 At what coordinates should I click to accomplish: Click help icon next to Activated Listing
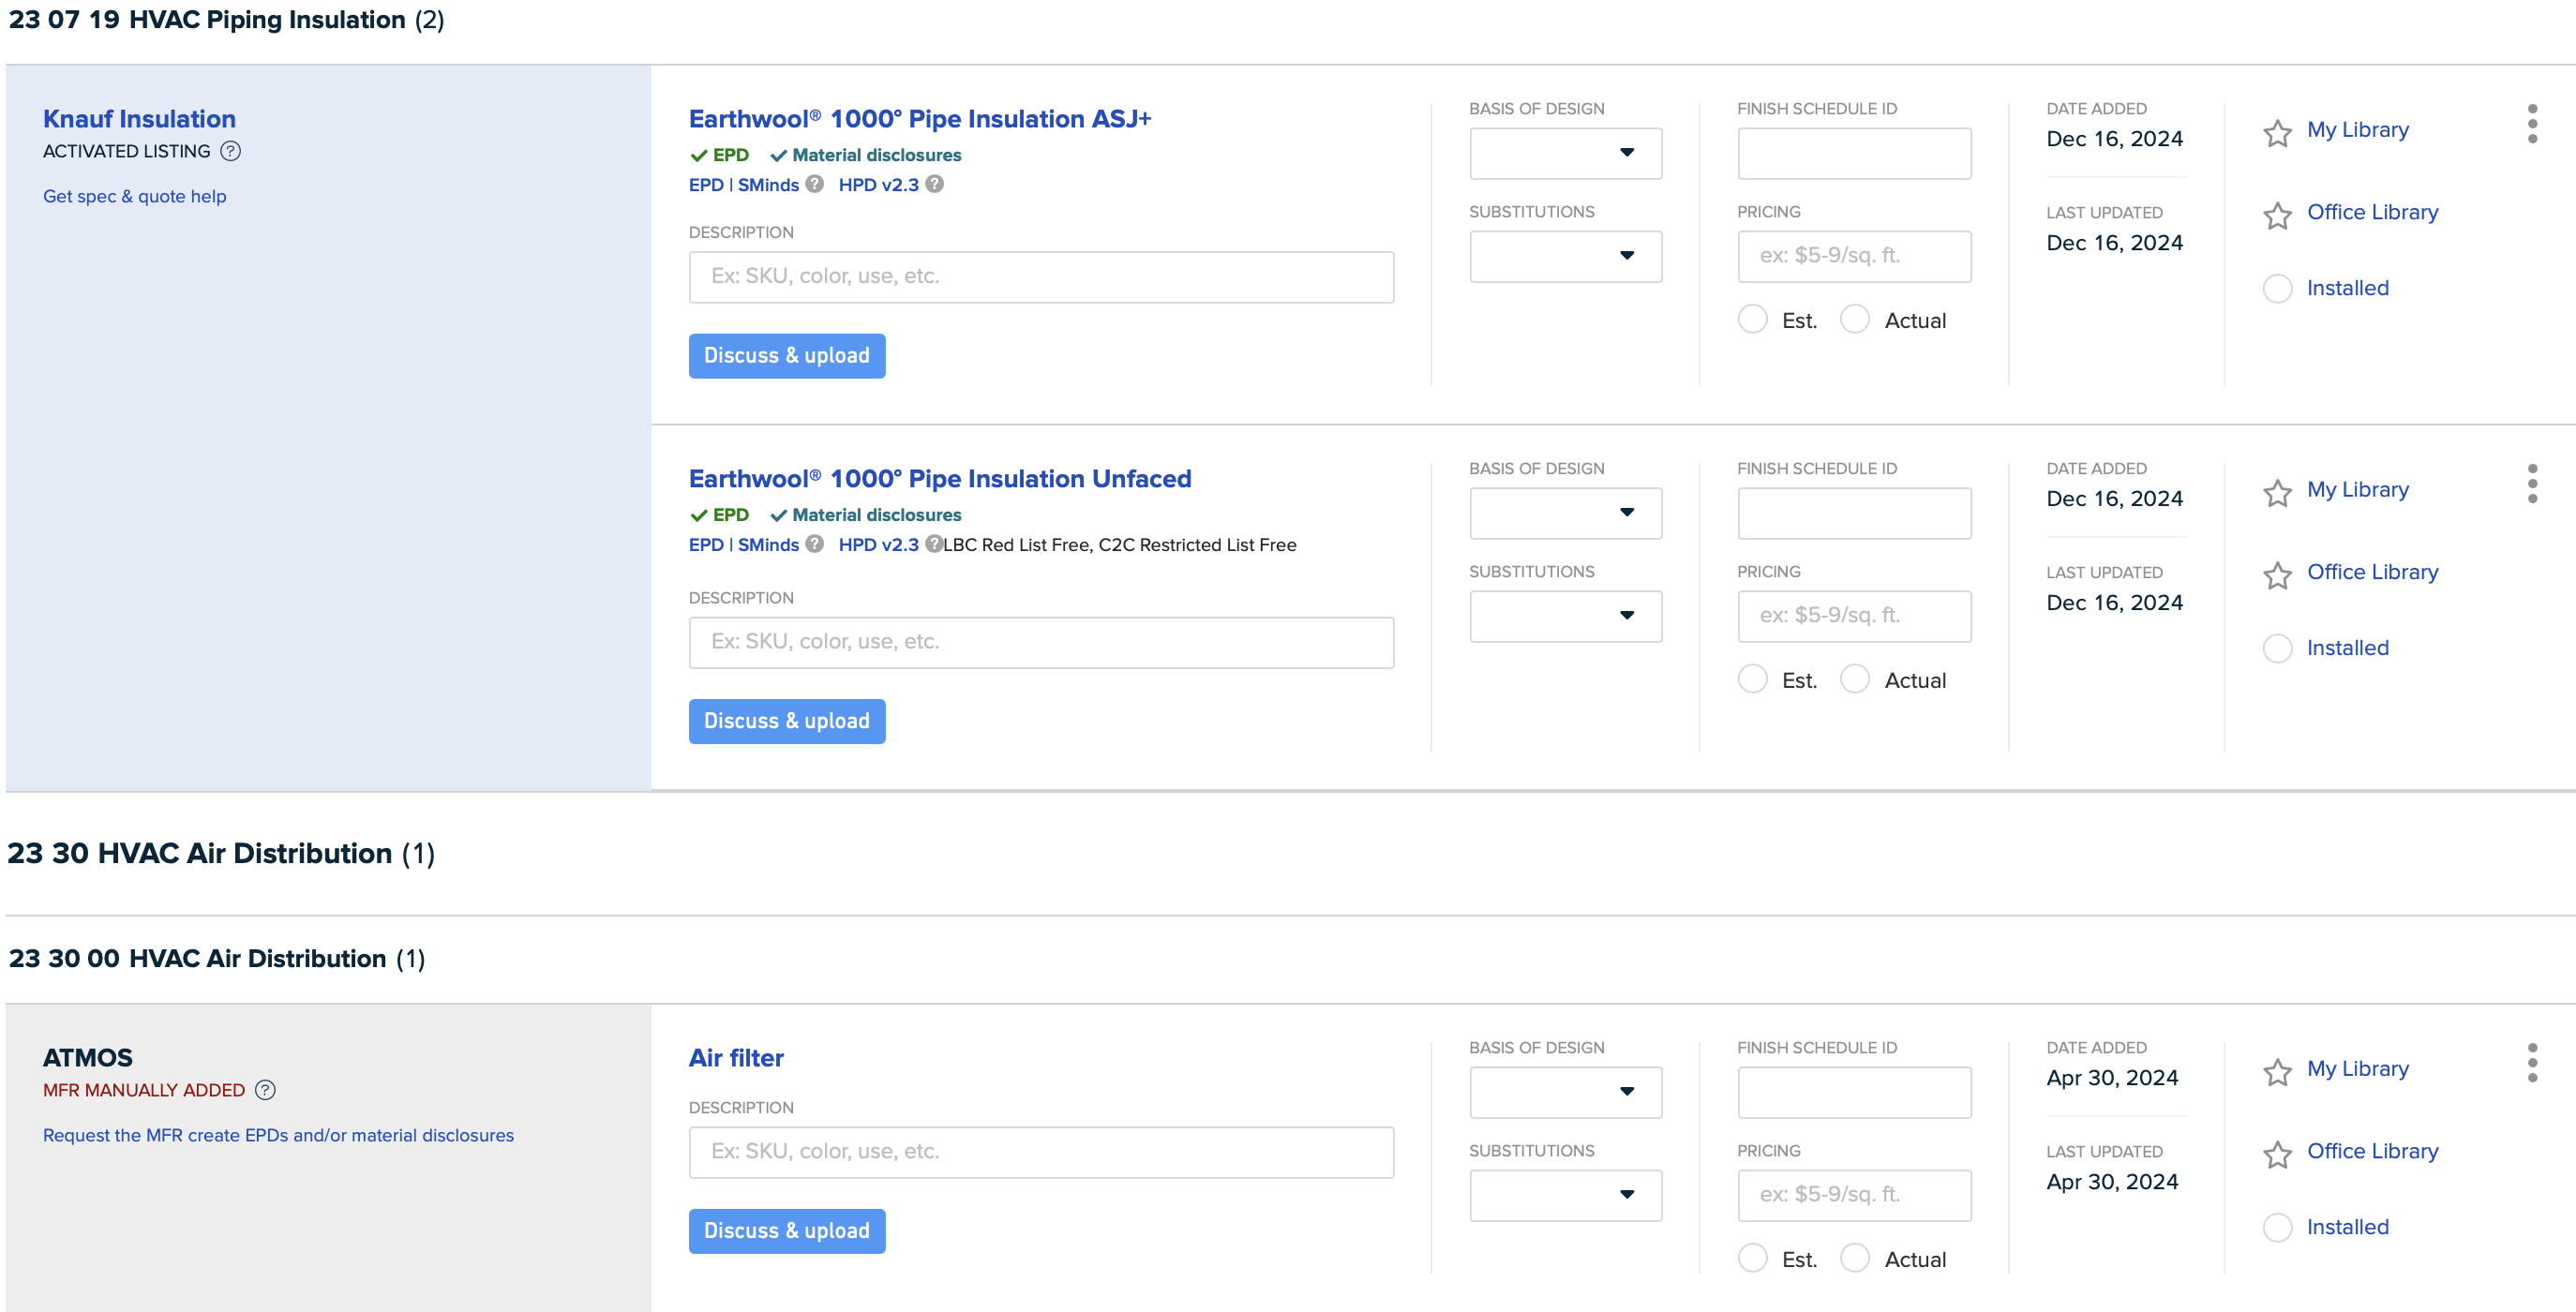(x=230, y=151)
